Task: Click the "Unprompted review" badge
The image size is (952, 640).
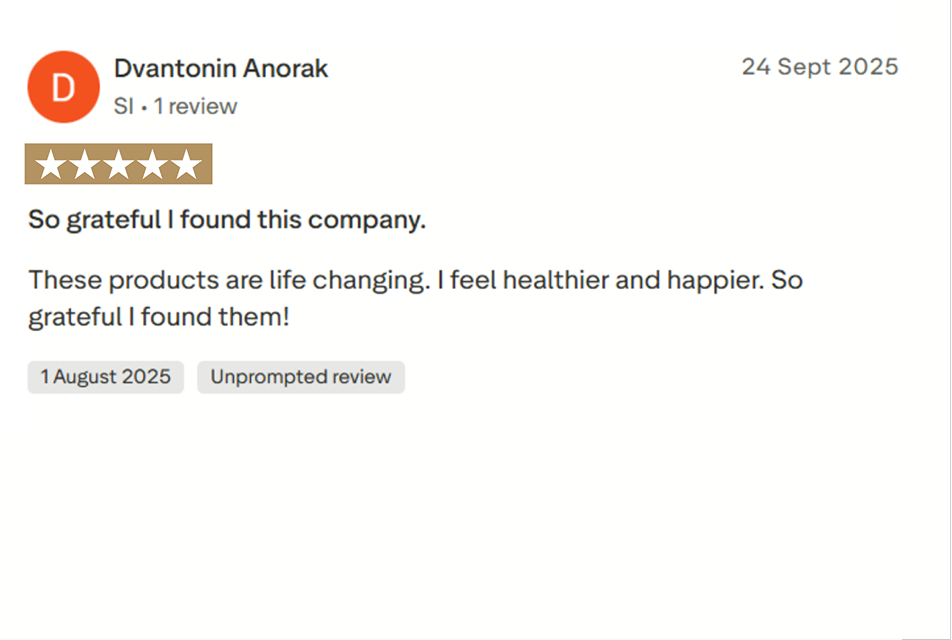Action: click(301, 377)
